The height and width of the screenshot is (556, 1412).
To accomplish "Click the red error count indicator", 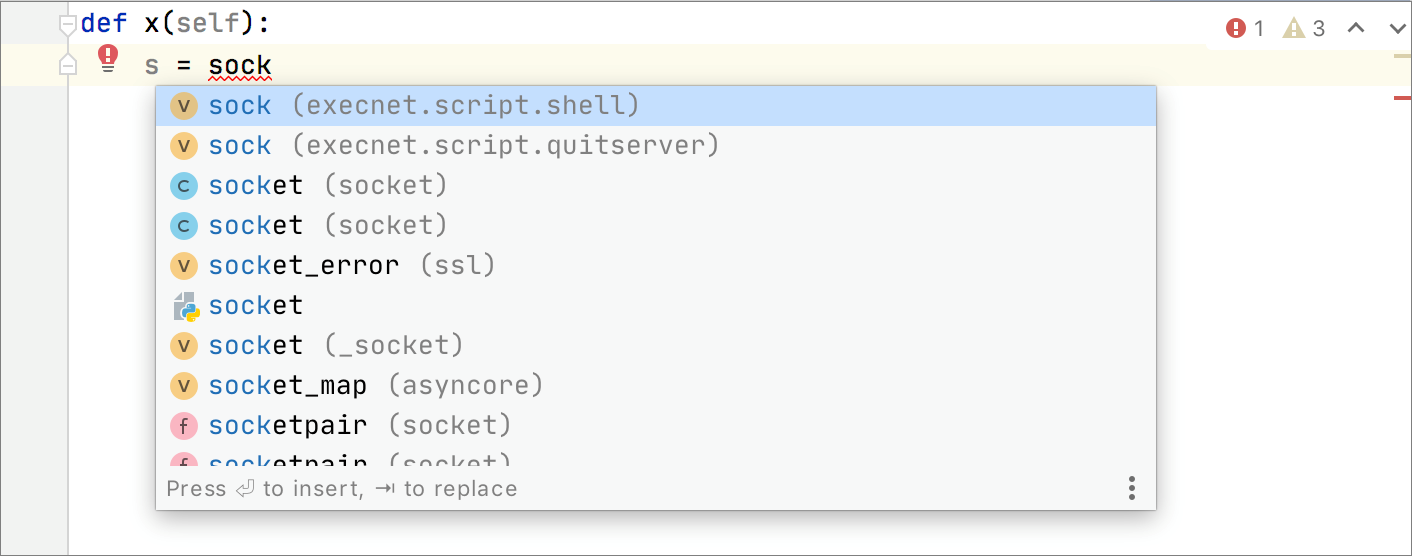I will (x=1245, y=28).
